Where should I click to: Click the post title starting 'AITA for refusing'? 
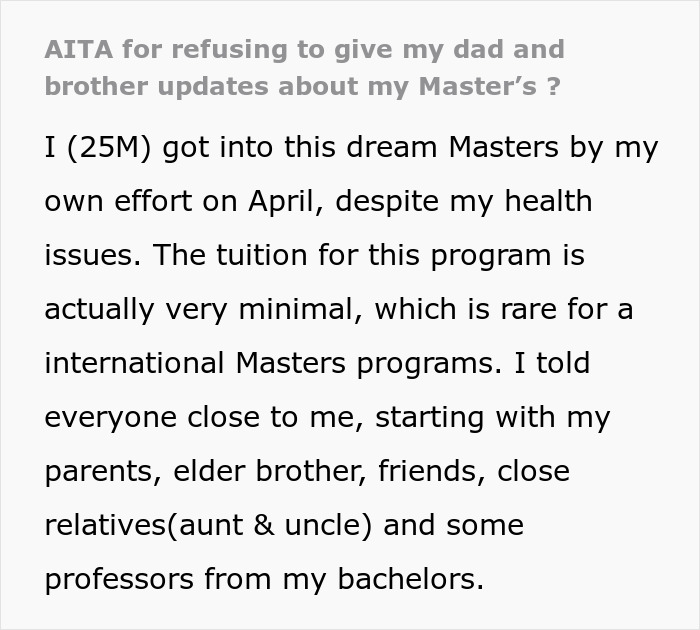point(303,68)
